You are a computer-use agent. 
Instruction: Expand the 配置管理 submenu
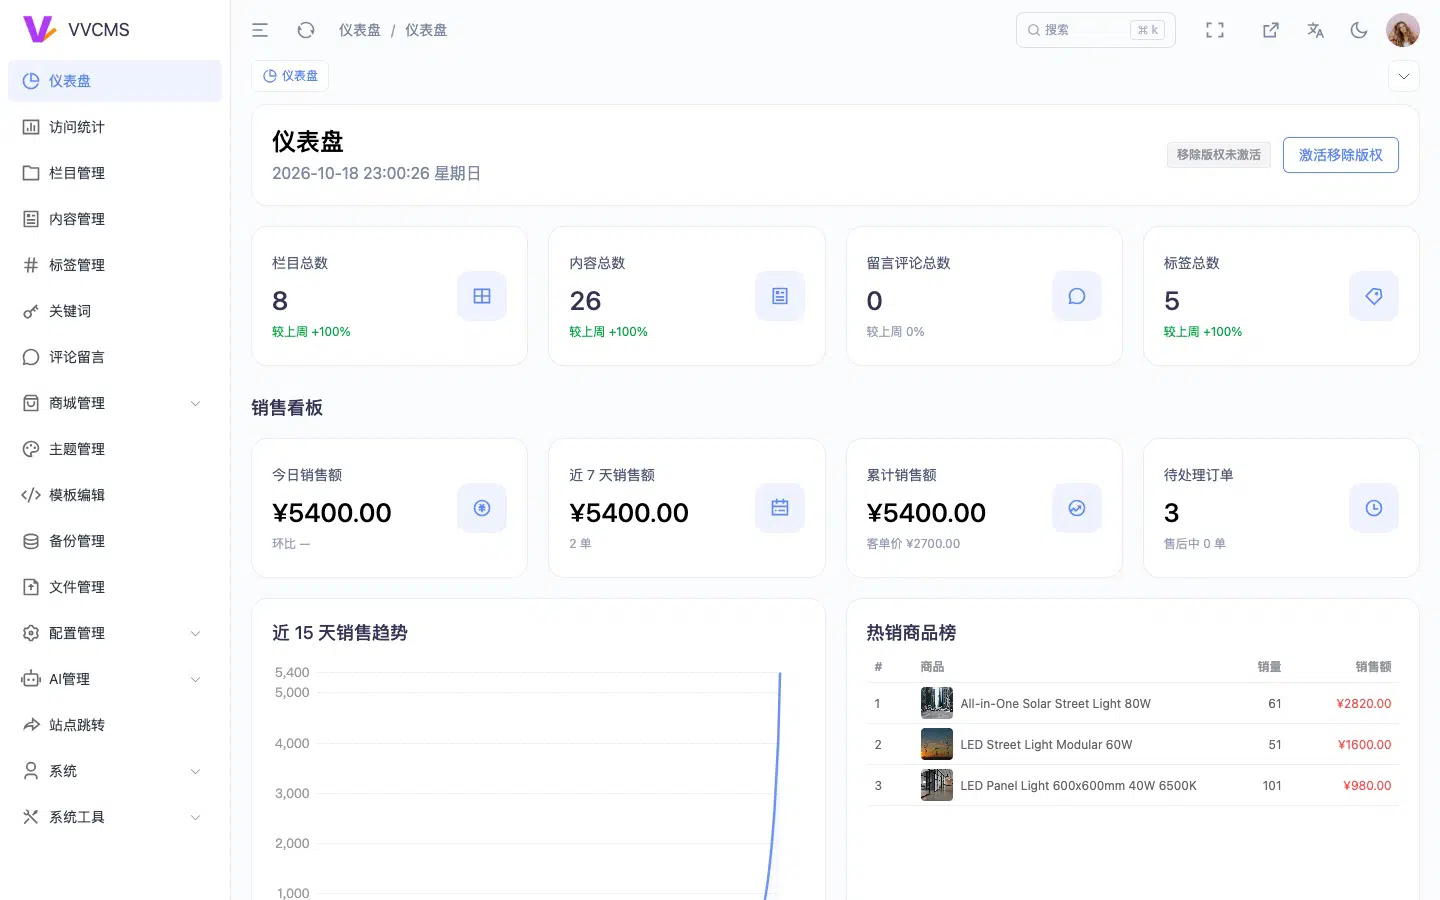115,633
